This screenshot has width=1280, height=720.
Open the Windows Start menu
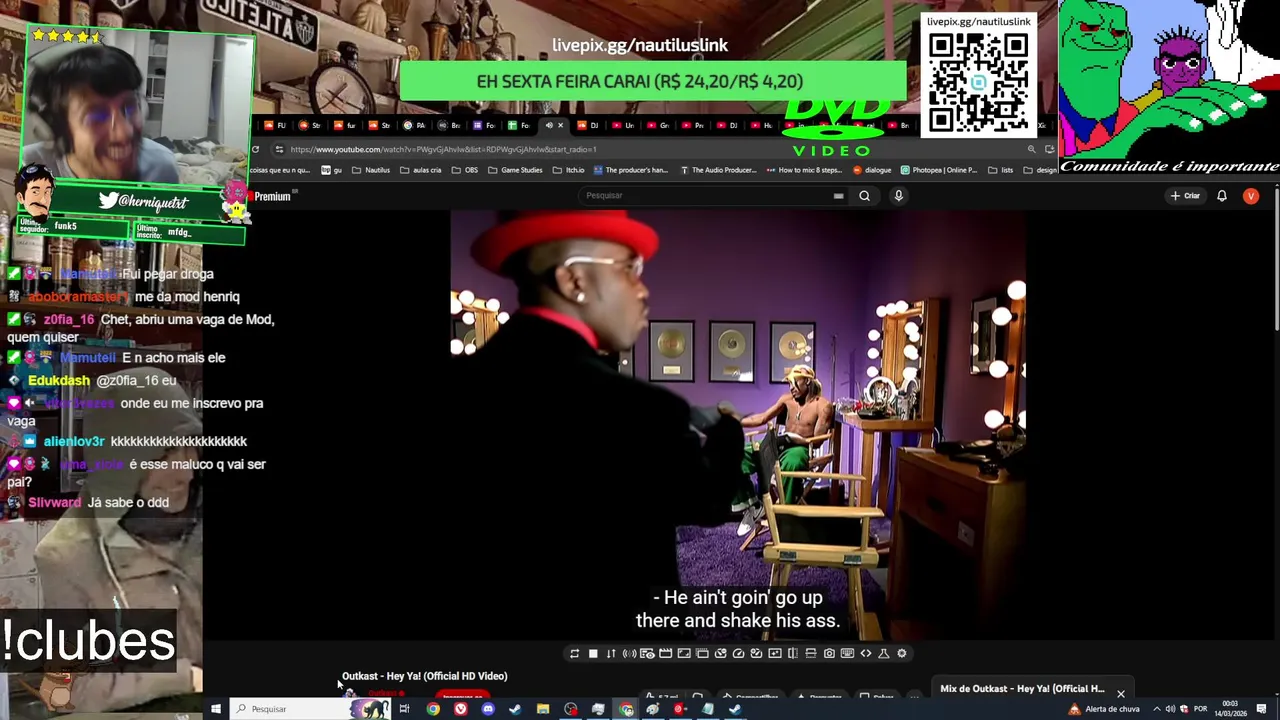coord(215,709)
